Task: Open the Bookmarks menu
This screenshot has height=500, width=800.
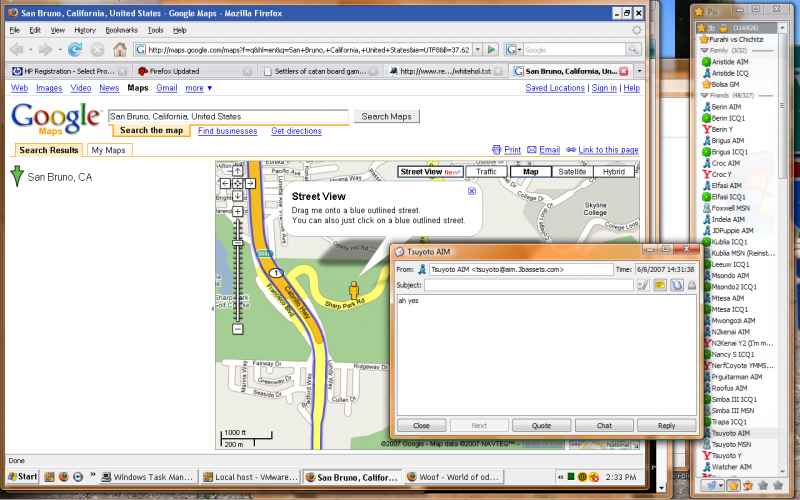Action: click(x=121, y=30)
